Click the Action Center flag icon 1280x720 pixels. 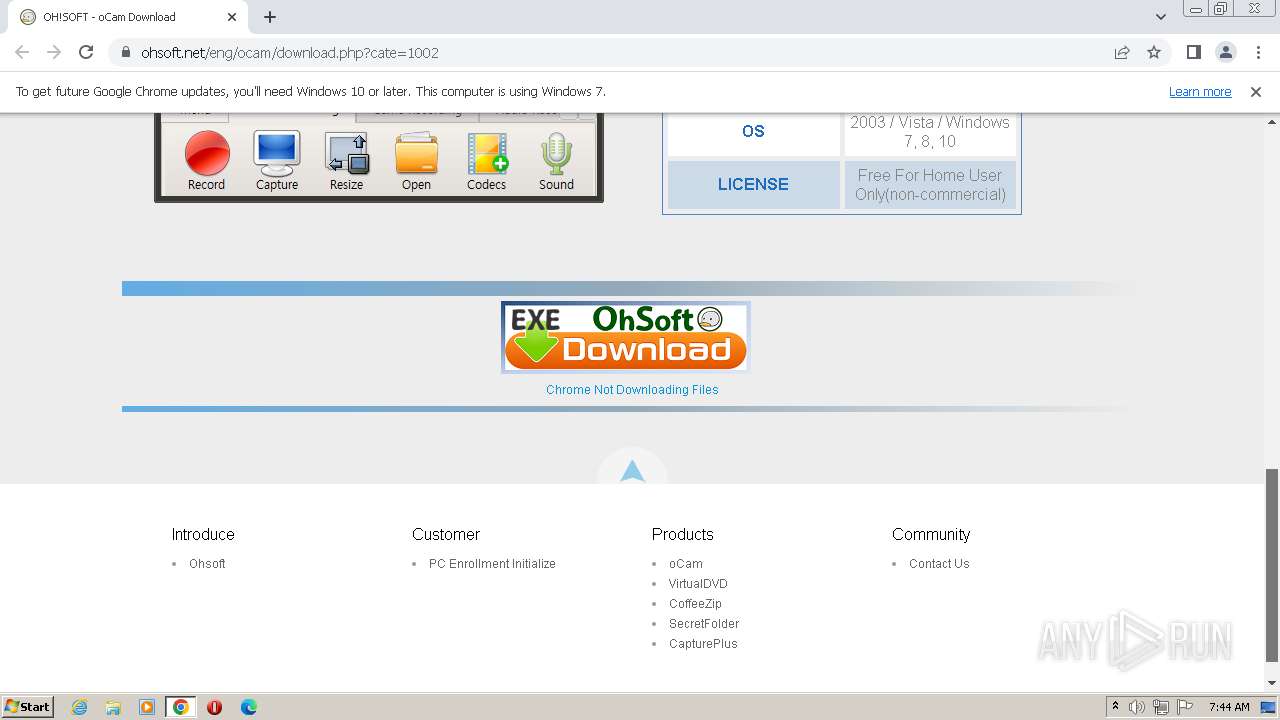click(1185, 707)
